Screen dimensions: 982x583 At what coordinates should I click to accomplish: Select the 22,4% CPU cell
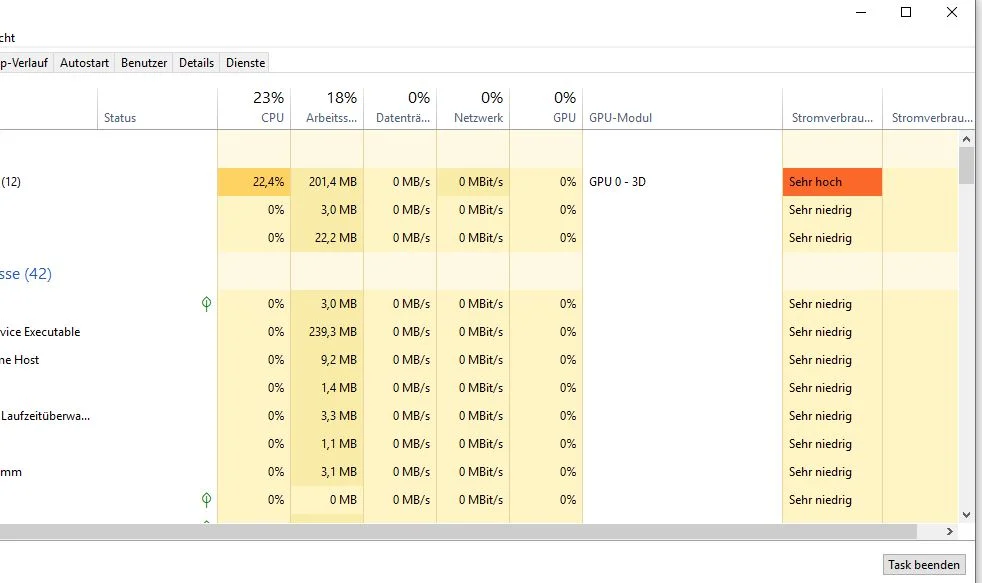[254, 182]
